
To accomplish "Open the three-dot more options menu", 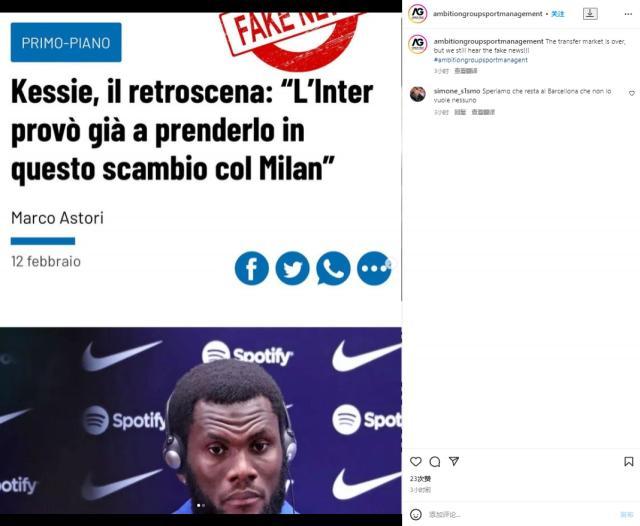I will coord(628,14).
